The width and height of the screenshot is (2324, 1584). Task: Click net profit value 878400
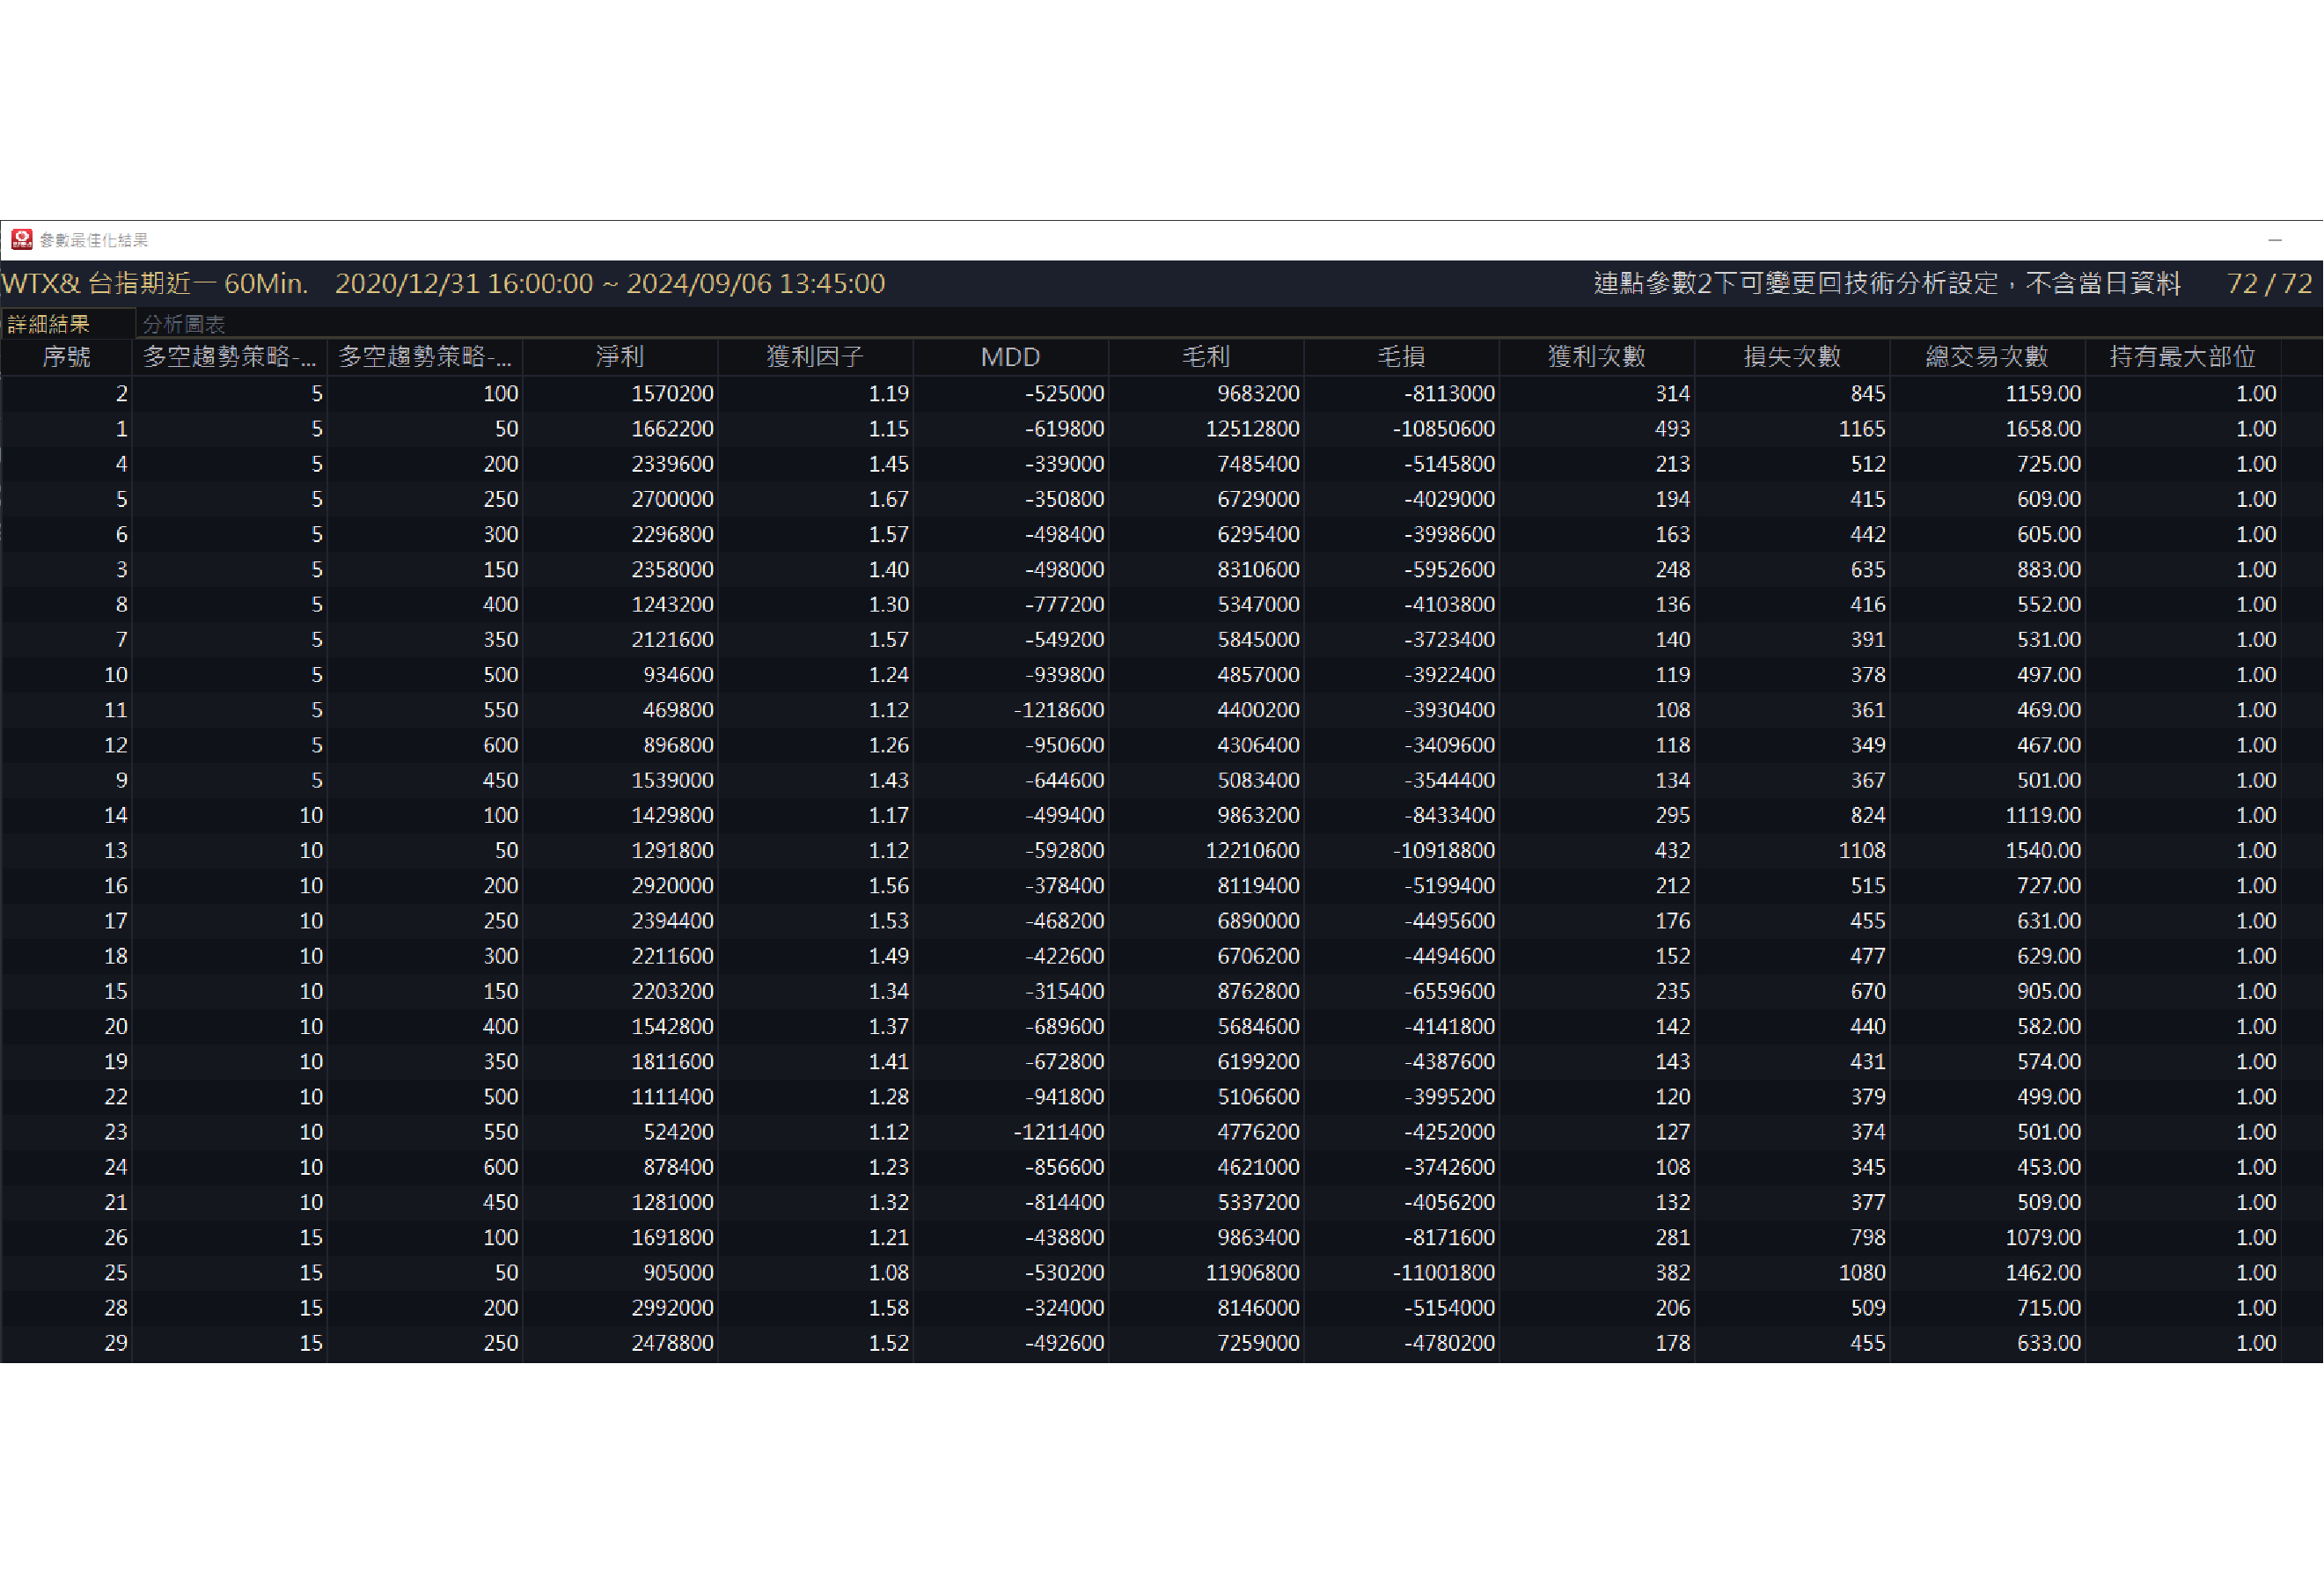678,1167
